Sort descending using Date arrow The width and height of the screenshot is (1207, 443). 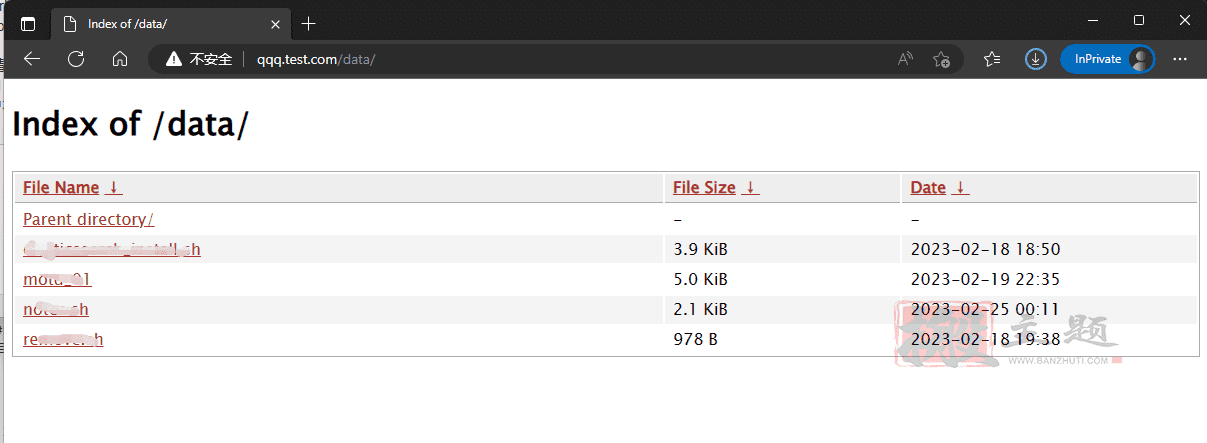pos(960,187)
